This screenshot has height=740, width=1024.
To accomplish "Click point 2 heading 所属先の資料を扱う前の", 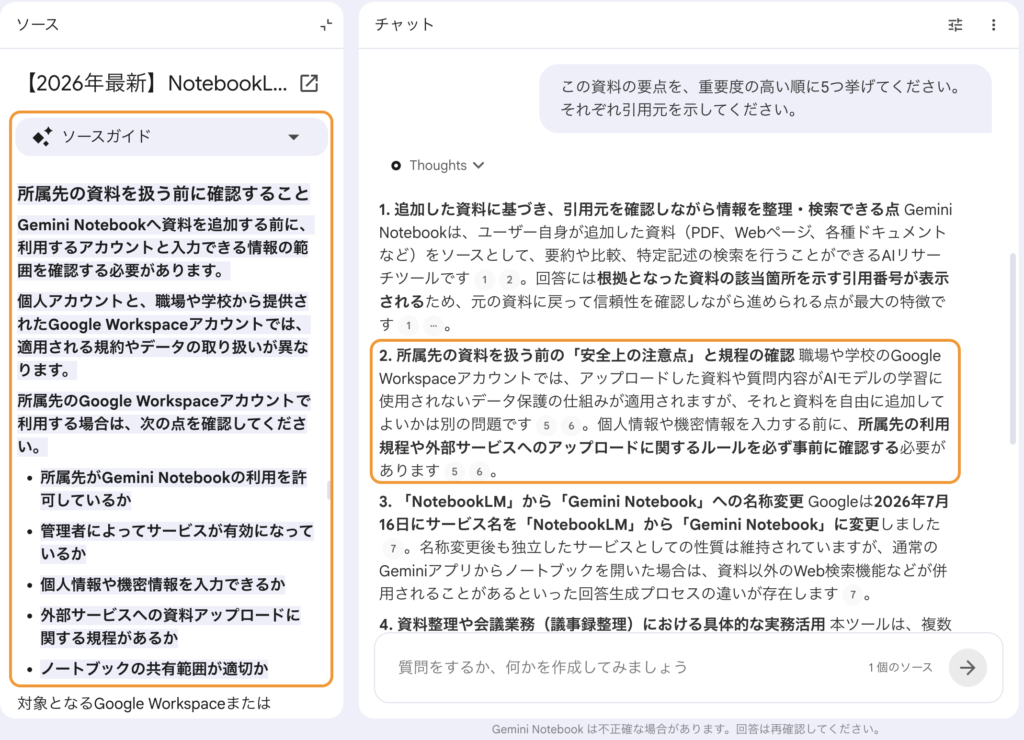I will (x=586, y=356).
